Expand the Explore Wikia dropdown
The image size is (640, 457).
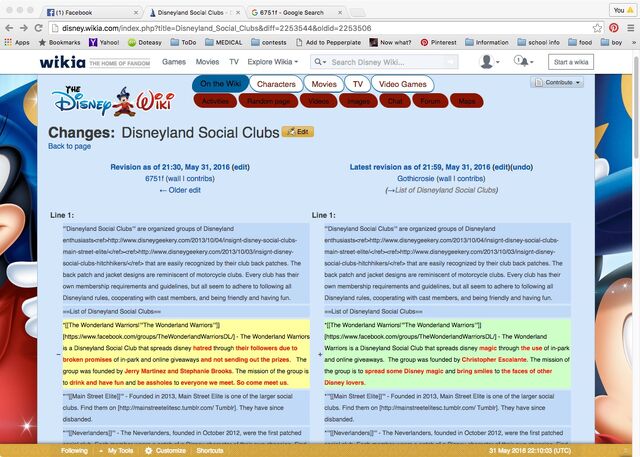[273, 62]
